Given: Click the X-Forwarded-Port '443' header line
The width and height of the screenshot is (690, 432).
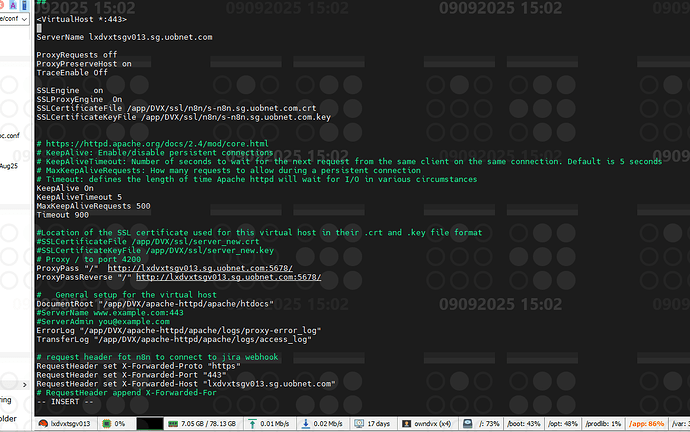Looking at the screenshot, I should pyautogui.click(x=132, y=375).
